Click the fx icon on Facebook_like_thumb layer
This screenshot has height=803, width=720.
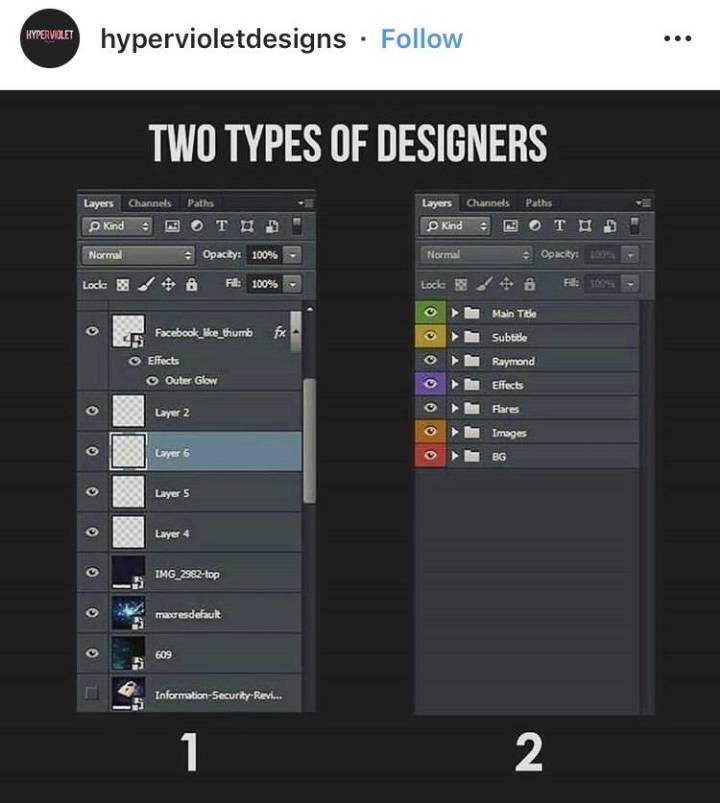pyautogui.click(x=280, y=332)
